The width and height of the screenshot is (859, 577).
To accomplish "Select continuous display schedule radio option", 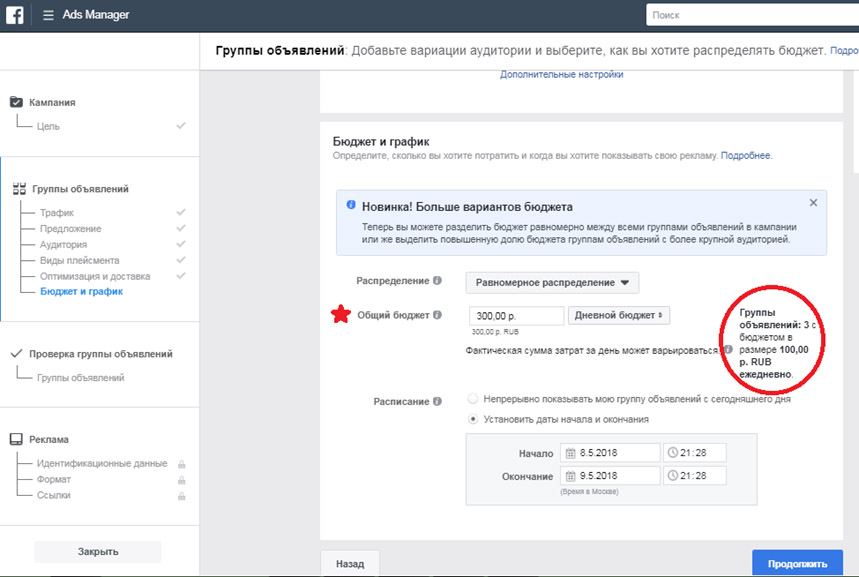I will coord(473,399).
